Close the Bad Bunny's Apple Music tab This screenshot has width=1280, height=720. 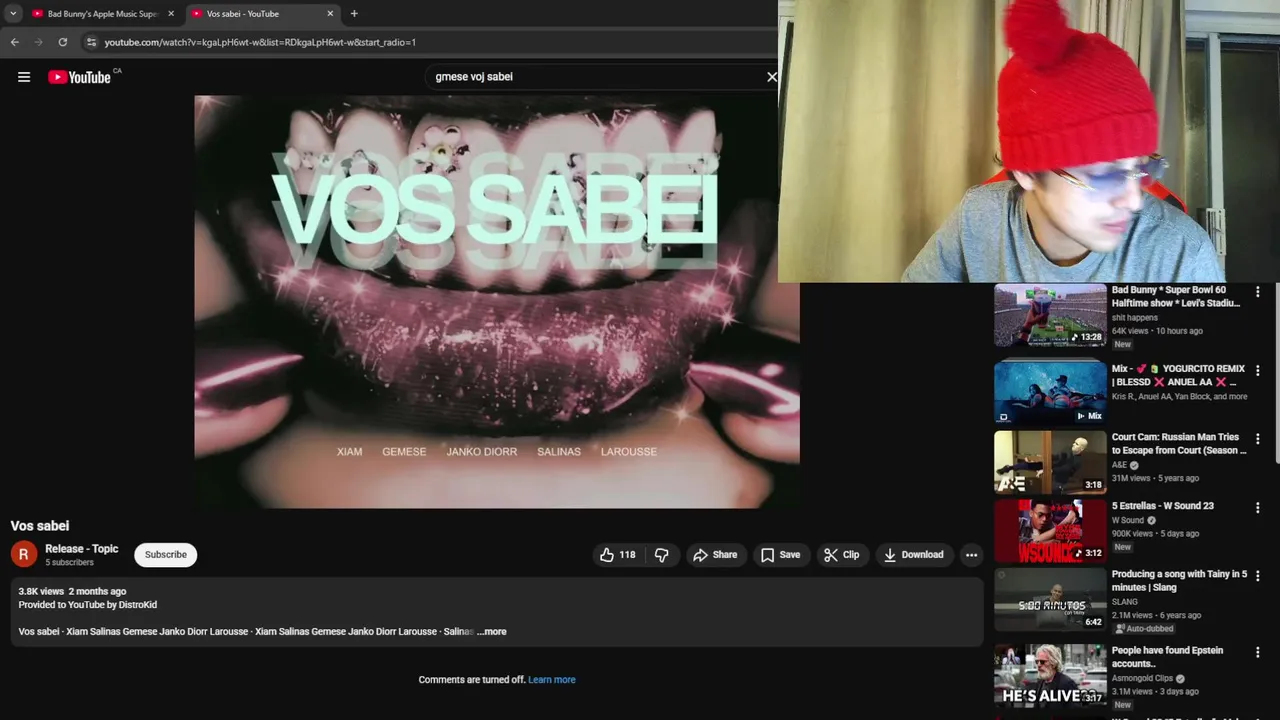tap(171, 14)
